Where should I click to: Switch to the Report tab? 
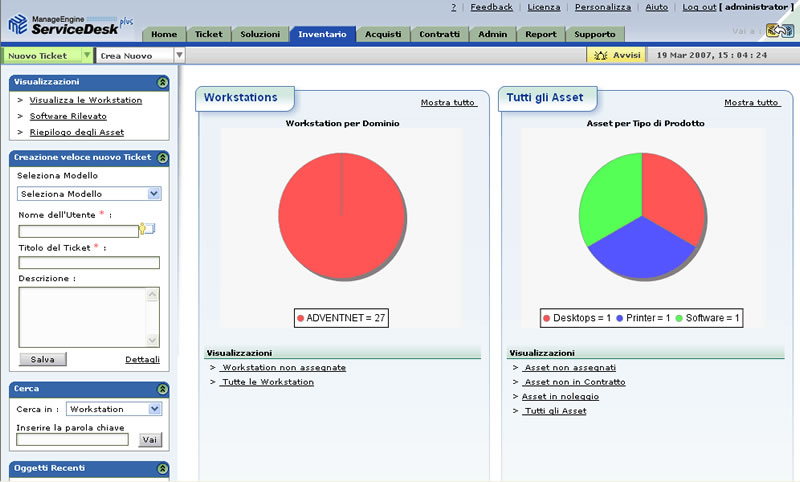click(540, 34)
